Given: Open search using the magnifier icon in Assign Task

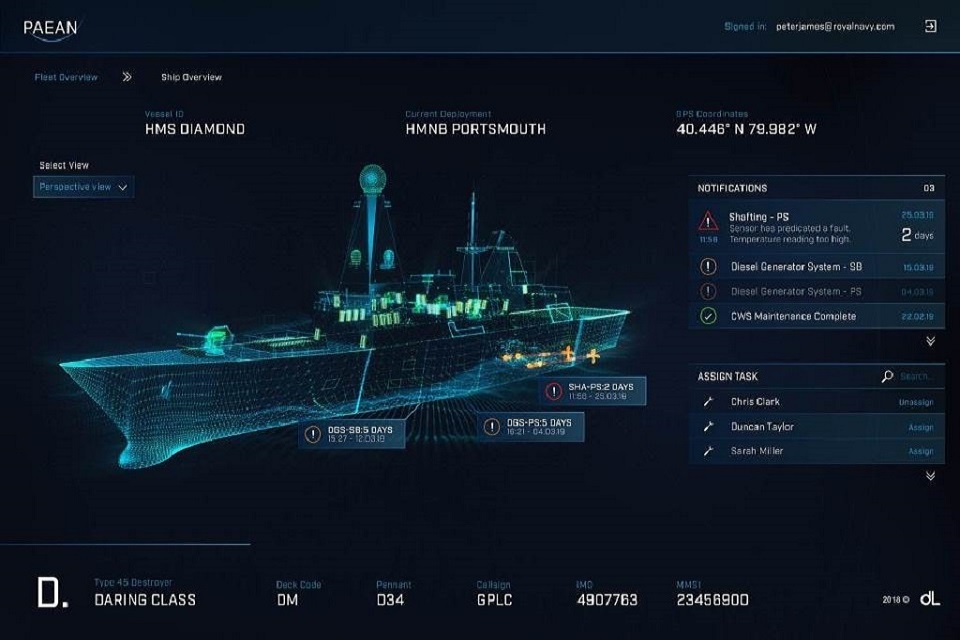Looking at the screenshot, I should pyautogui.click(x=889, y=375).
